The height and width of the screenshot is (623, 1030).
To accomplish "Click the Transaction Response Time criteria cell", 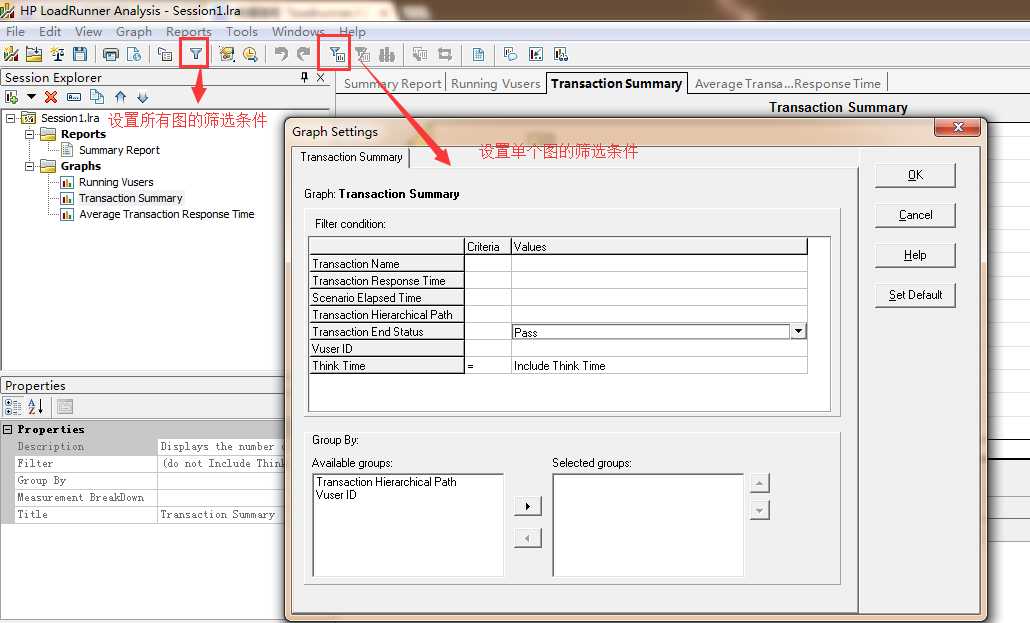I will pyautogui.click(x=487, y=280).
